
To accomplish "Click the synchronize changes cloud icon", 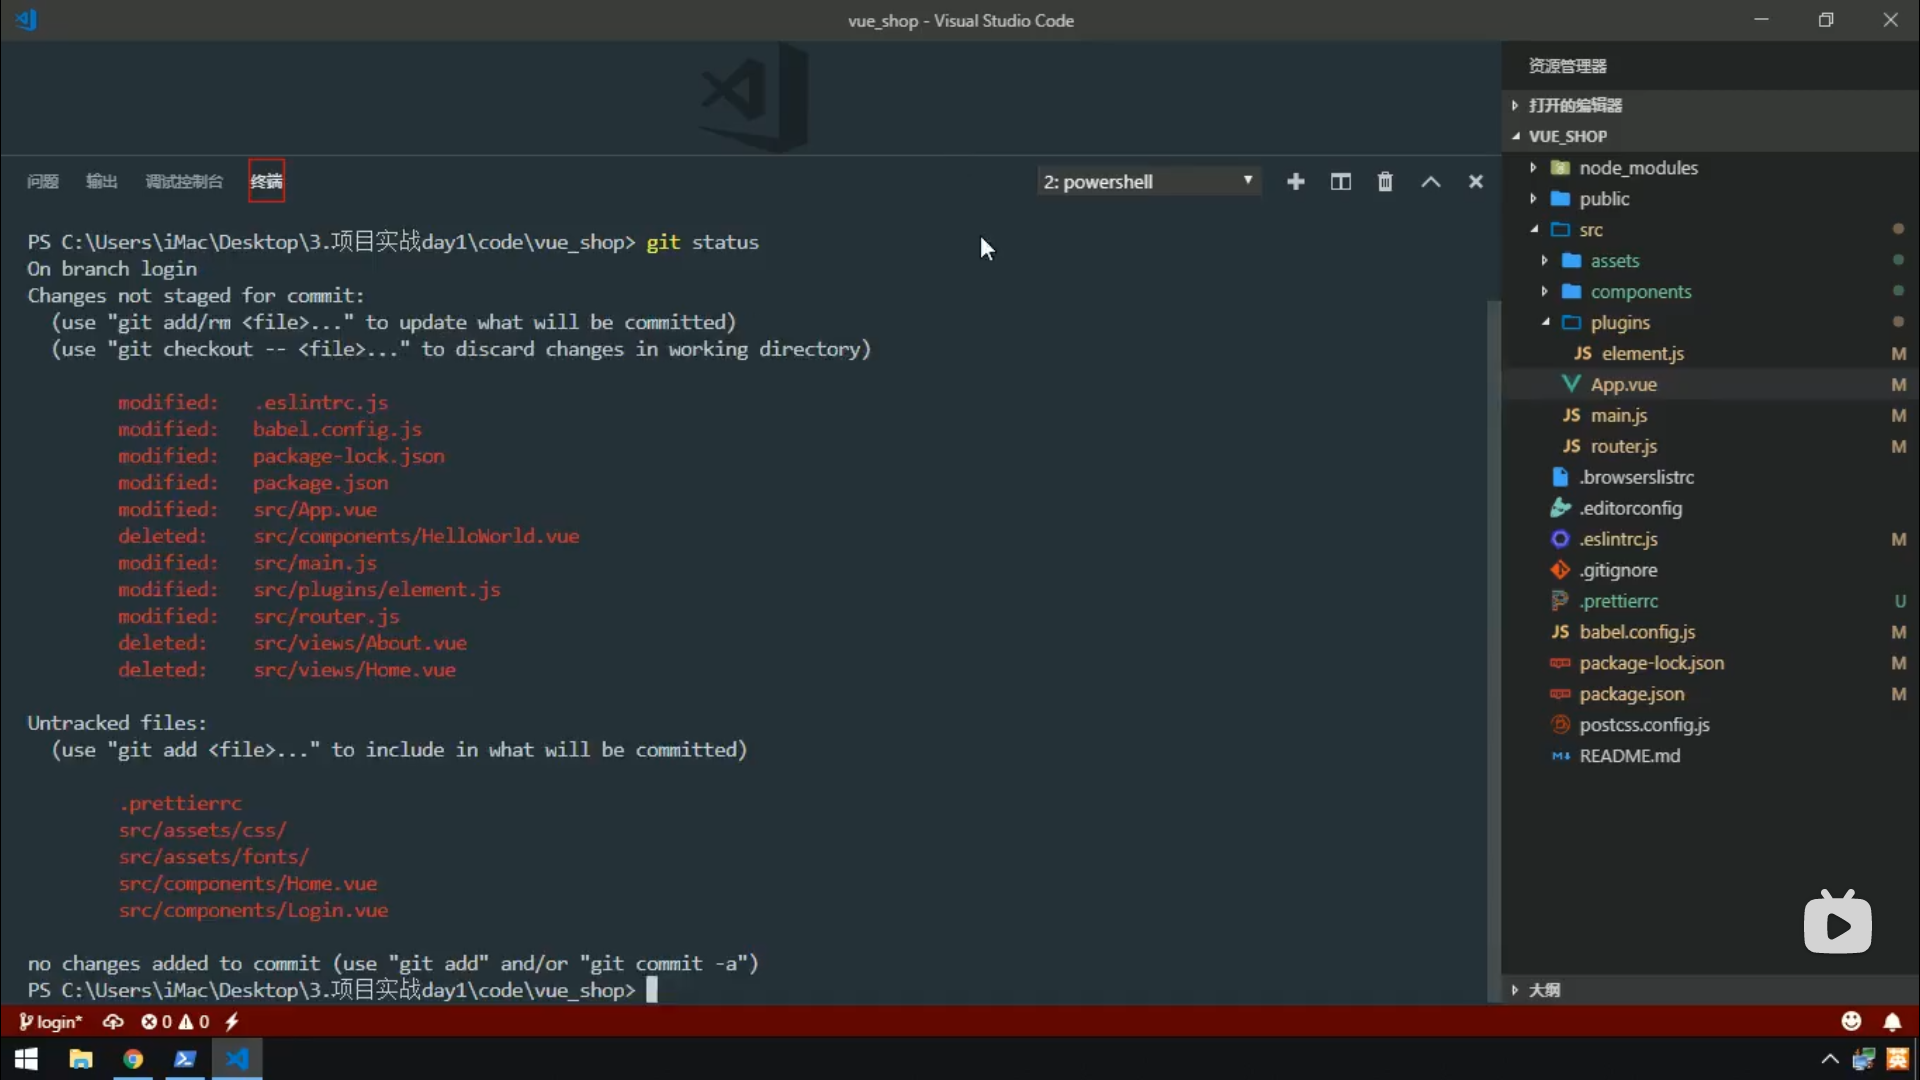I will [x=113, y=1021].
